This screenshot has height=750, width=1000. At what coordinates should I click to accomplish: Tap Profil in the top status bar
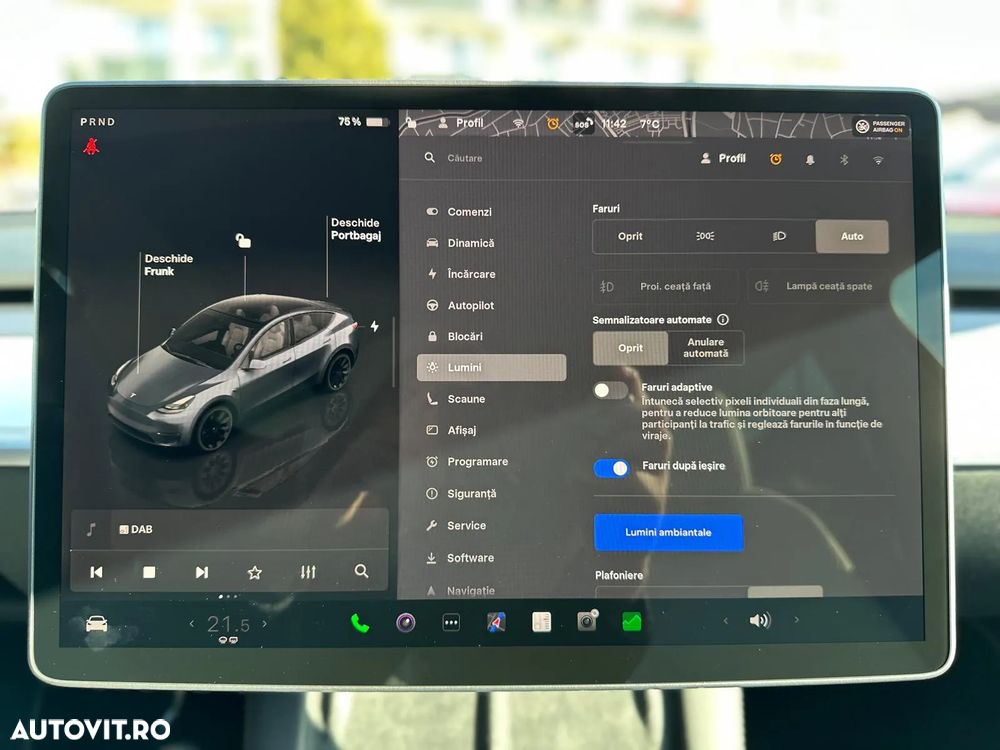(461, 122)
